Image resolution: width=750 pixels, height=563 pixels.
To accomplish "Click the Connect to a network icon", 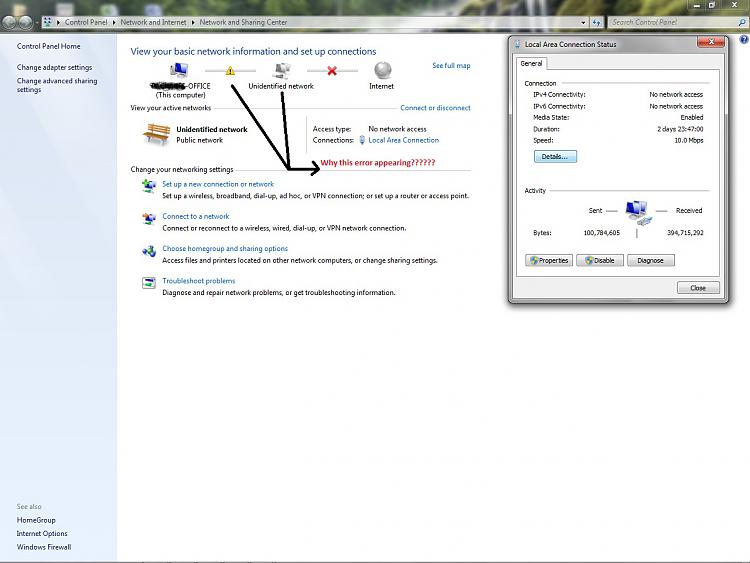I will tap(149, 218).
